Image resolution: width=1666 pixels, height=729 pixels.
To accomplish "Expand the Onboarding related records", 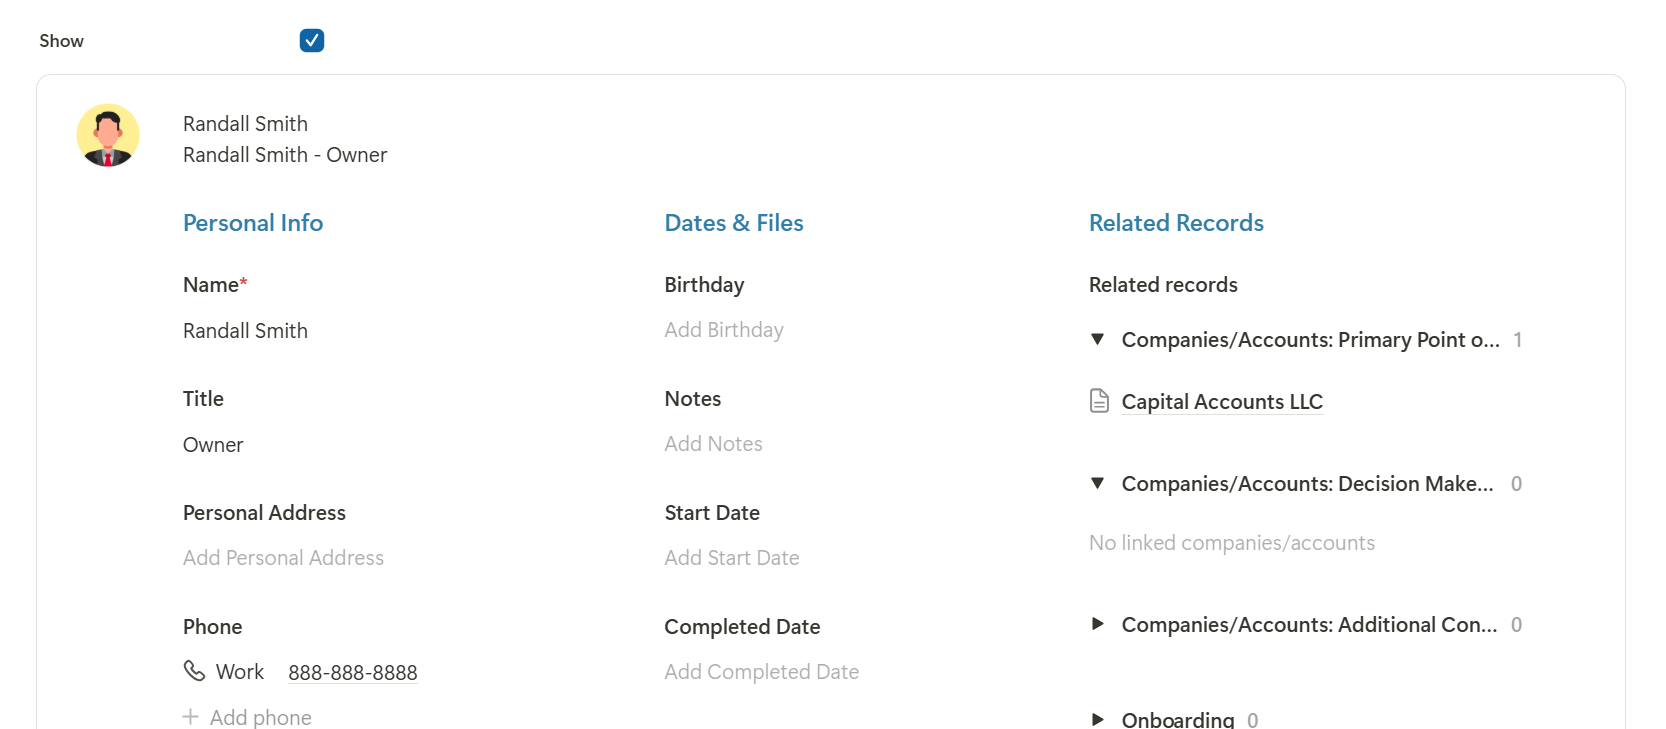I will tap(1098, 719).
